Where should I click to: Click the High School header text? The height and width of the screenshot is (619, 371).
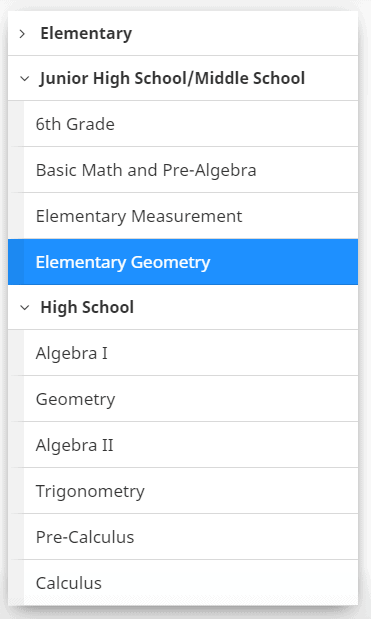pyautogui.click(x=87, y=307)
